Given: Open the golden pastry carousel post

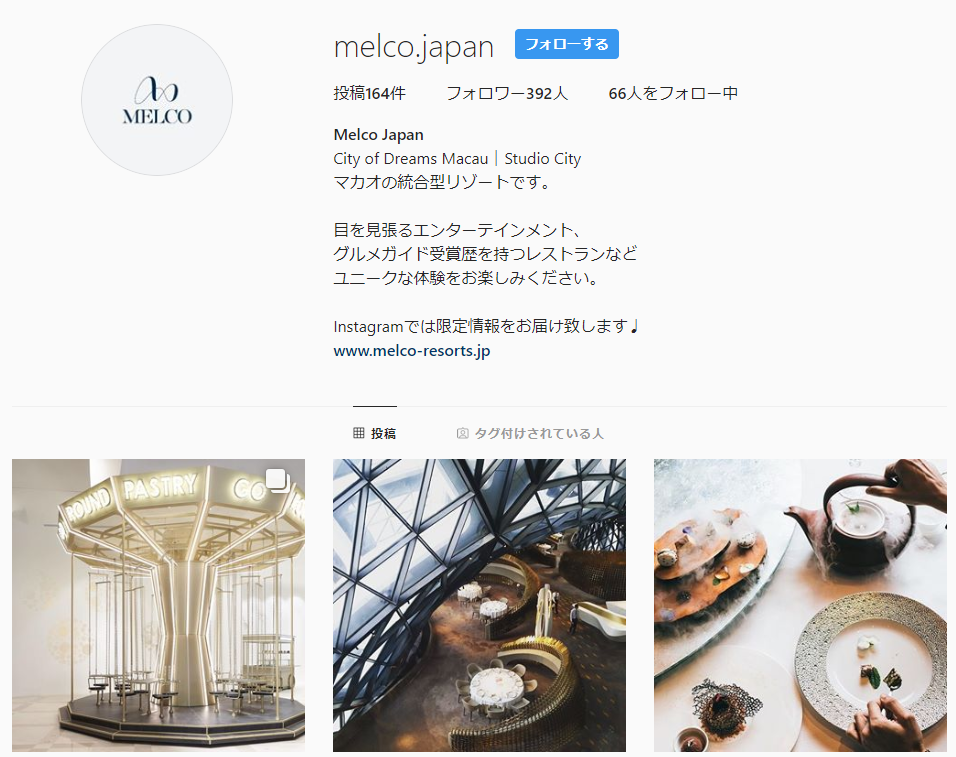Looking at the screenshot, I should pos(159,605).
